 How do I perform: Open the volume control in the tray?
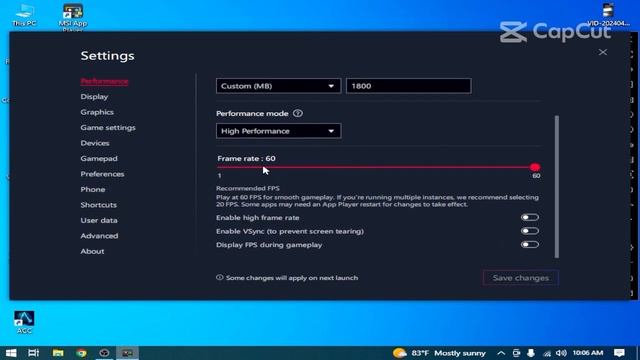click(x=561, y=353)
